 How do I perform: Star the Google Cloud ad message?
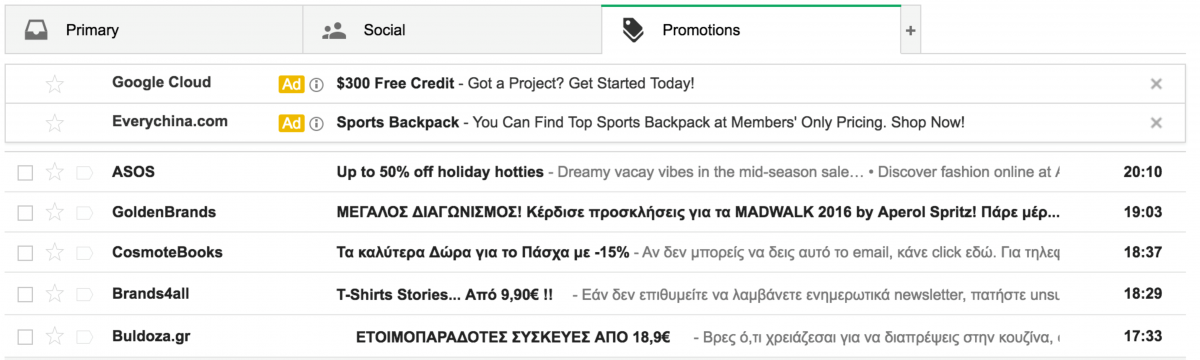tap(55, 84)
